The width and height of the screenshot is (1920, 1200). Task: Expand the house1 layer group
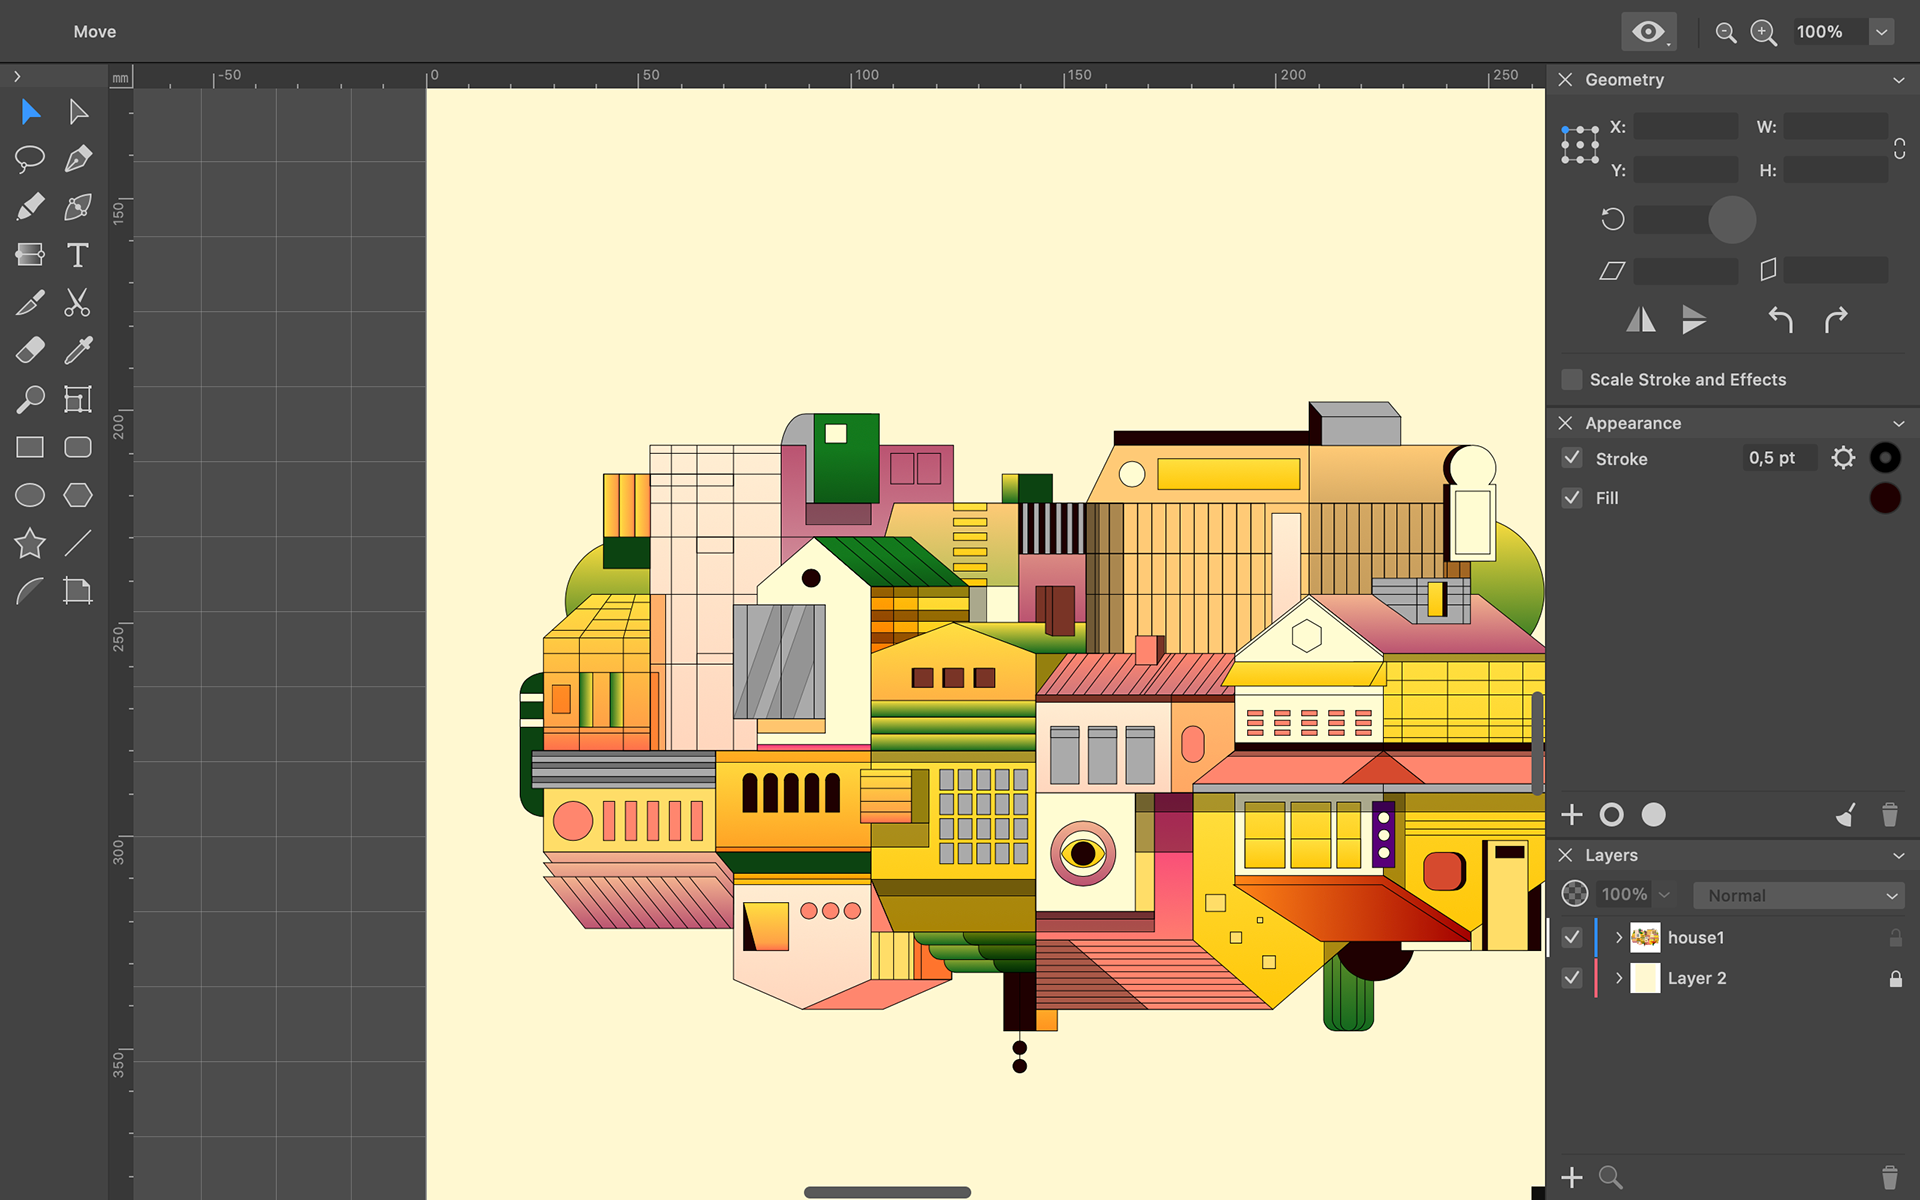(1619, 937)
